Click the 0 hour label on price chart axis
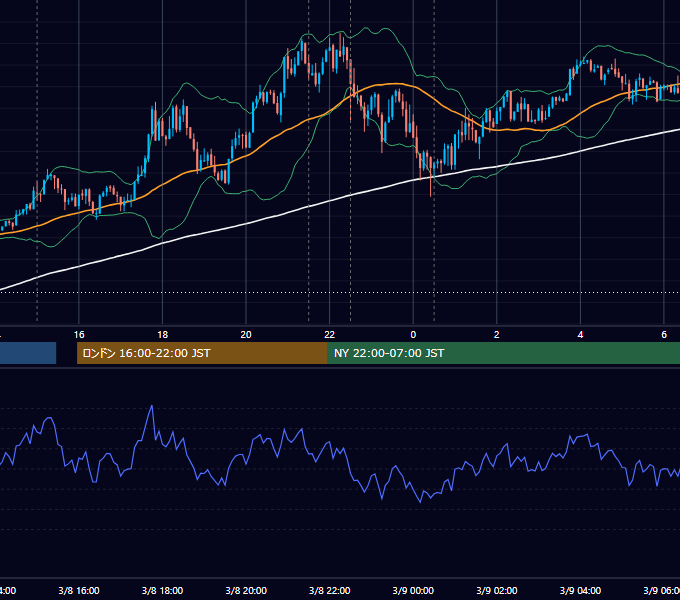680x600 pixels. pyautogui.click(x=413, y=335)
